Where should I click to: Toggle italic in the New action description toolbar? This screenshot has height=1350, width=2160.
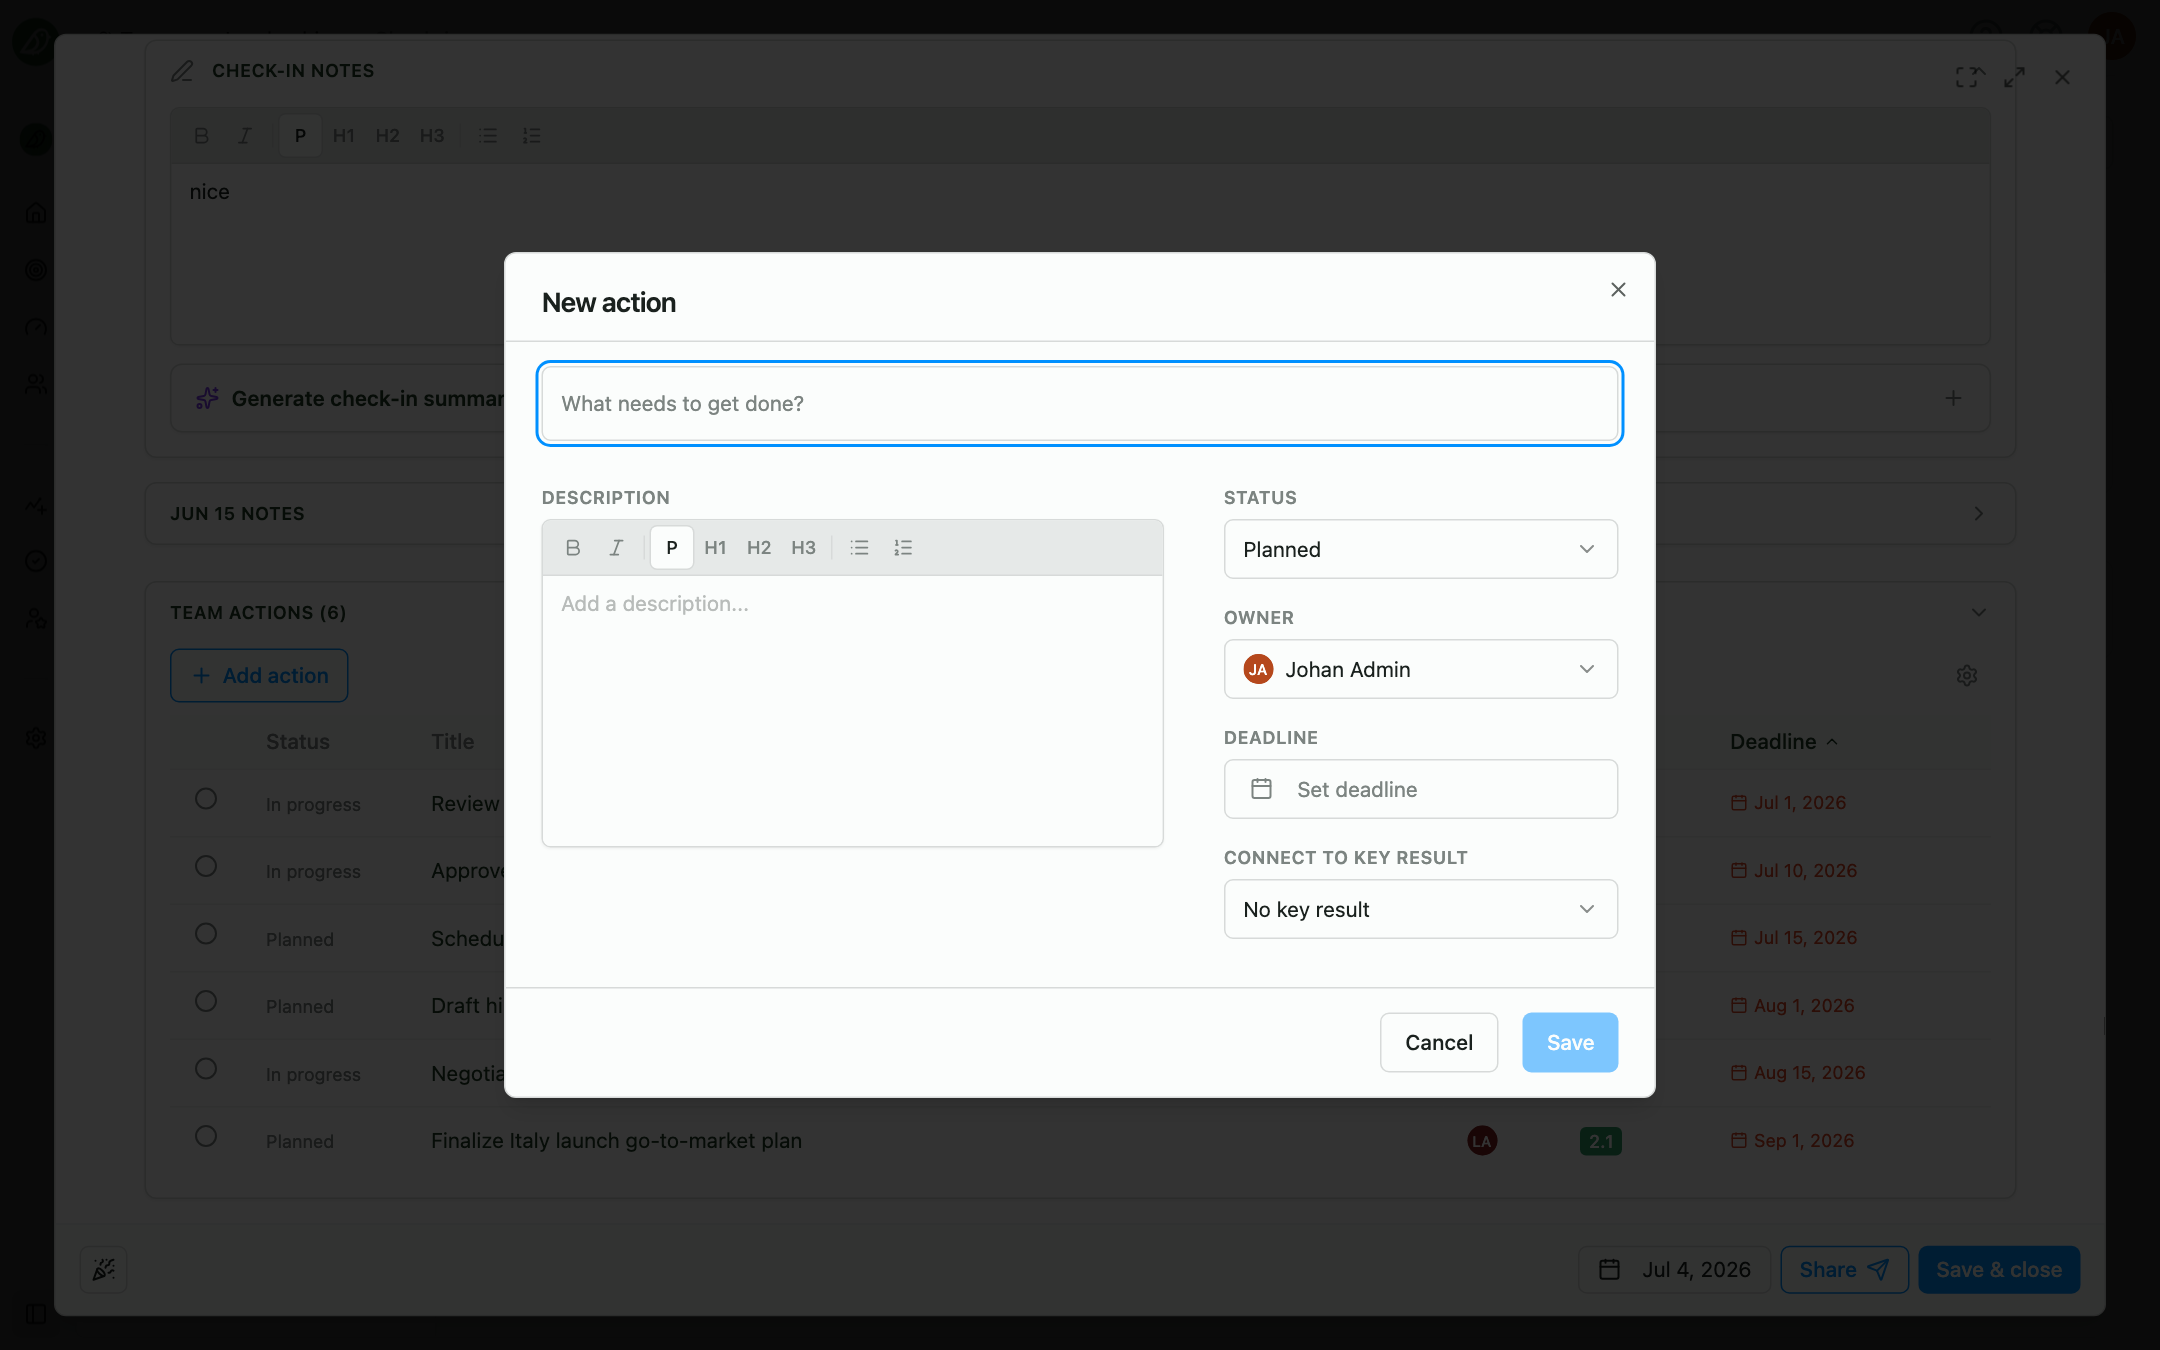coord(616,548)
